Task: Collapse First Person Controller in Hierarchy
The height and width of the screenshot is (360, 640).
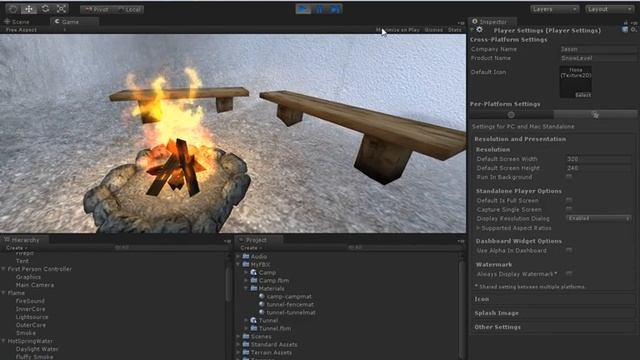Action: tap(4, 269)
